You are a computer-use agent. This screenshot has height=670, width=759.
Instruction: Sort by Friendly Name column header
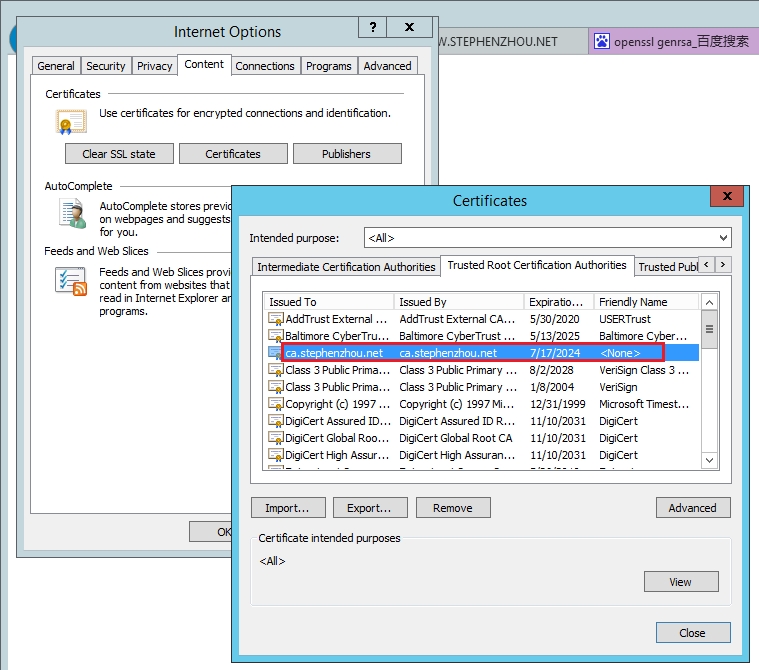tap(647, 302)
